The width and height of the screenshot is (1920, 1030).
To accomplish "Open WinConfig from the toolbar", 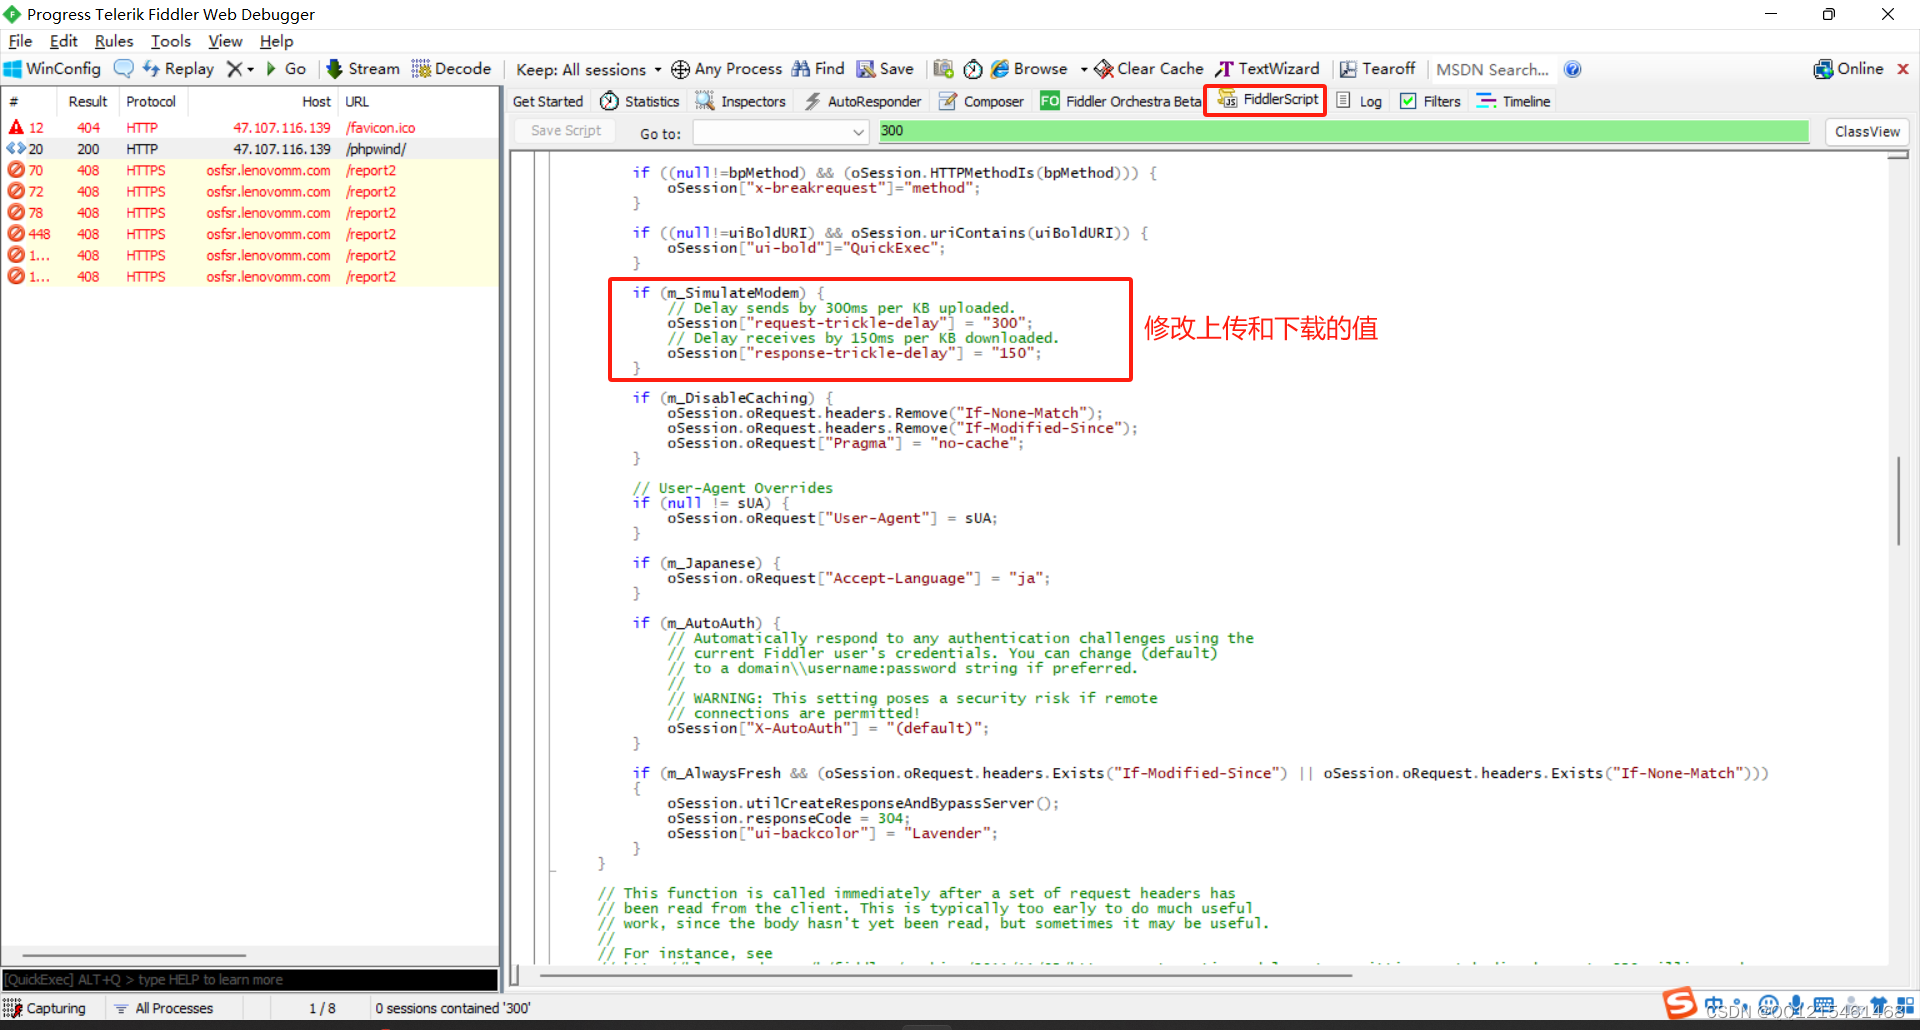I will click(x=53, y=69).
